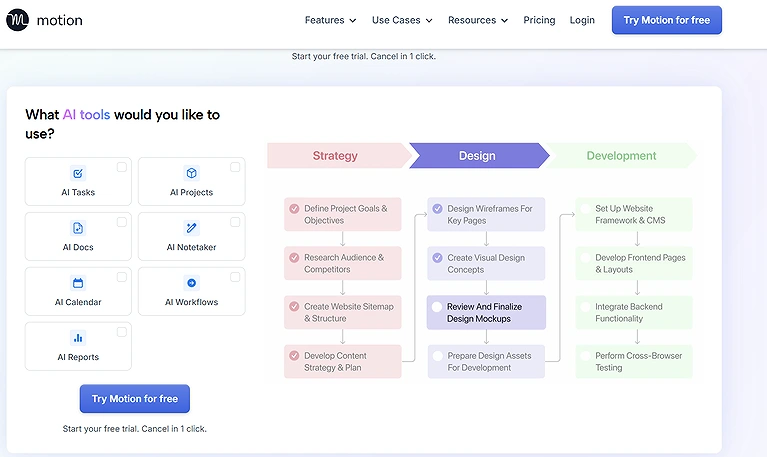The width and height of the screenshot is (767, 457).
Task: Click checkmark on Define Project Goals & Objectives
Action: click(294, 209)
